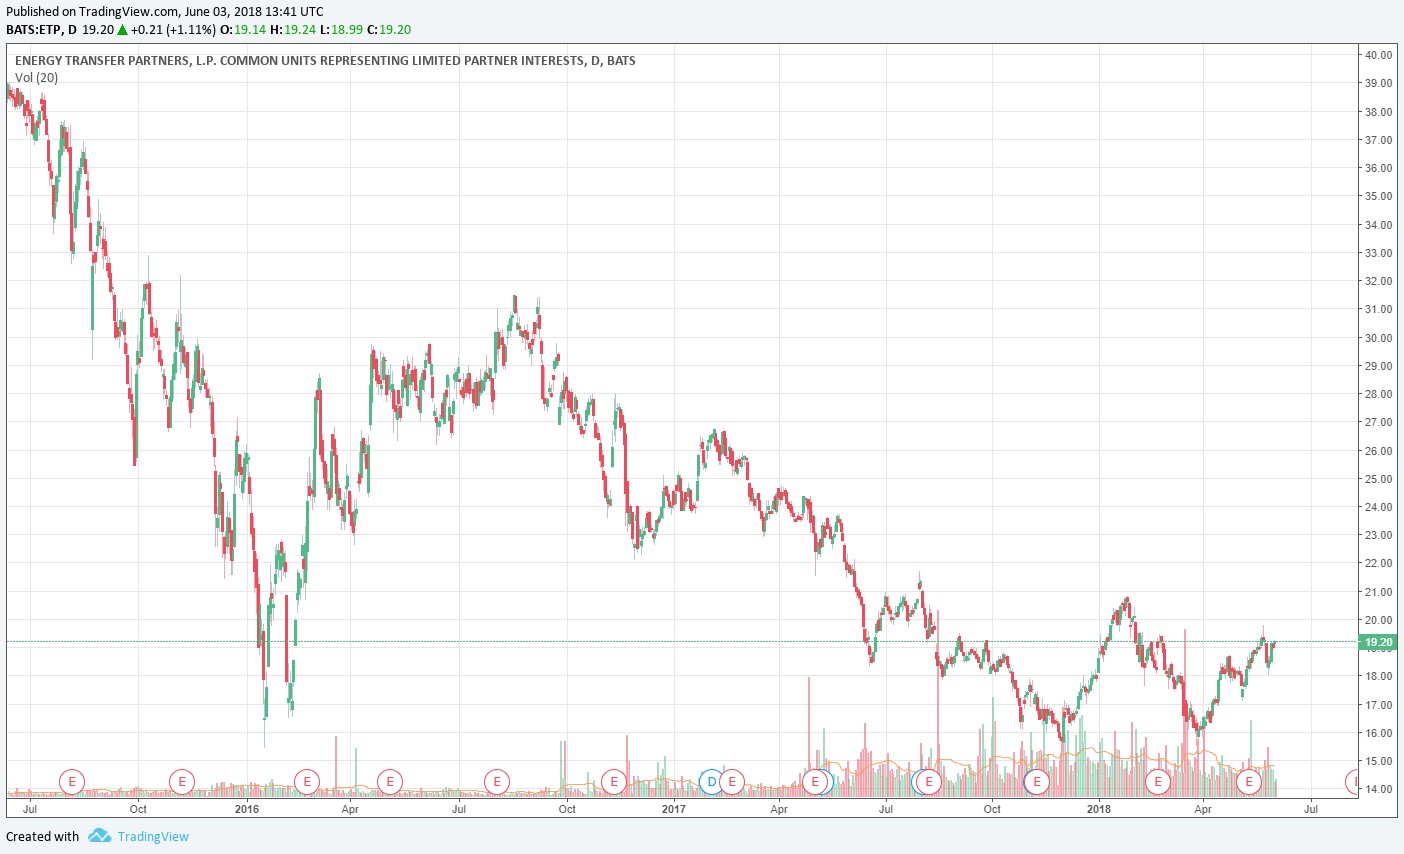The image size is (1404, 854).
Task: Click the 2016 label on time axis
Action: 246,809
